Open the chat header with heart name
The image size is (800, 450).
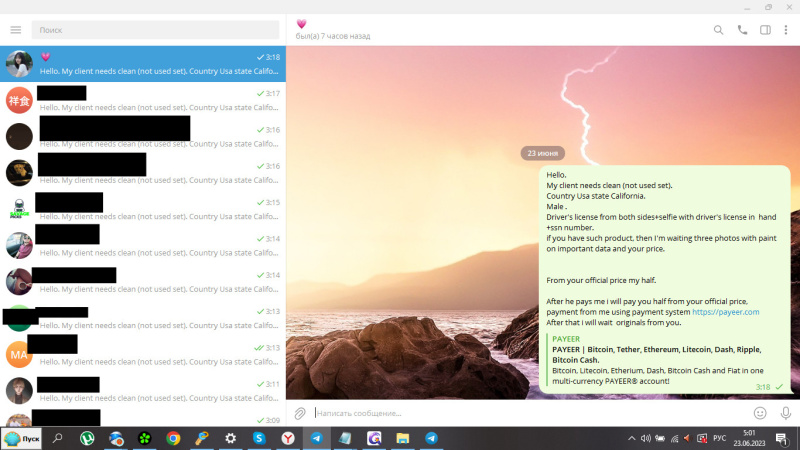[x=332, y=30]
